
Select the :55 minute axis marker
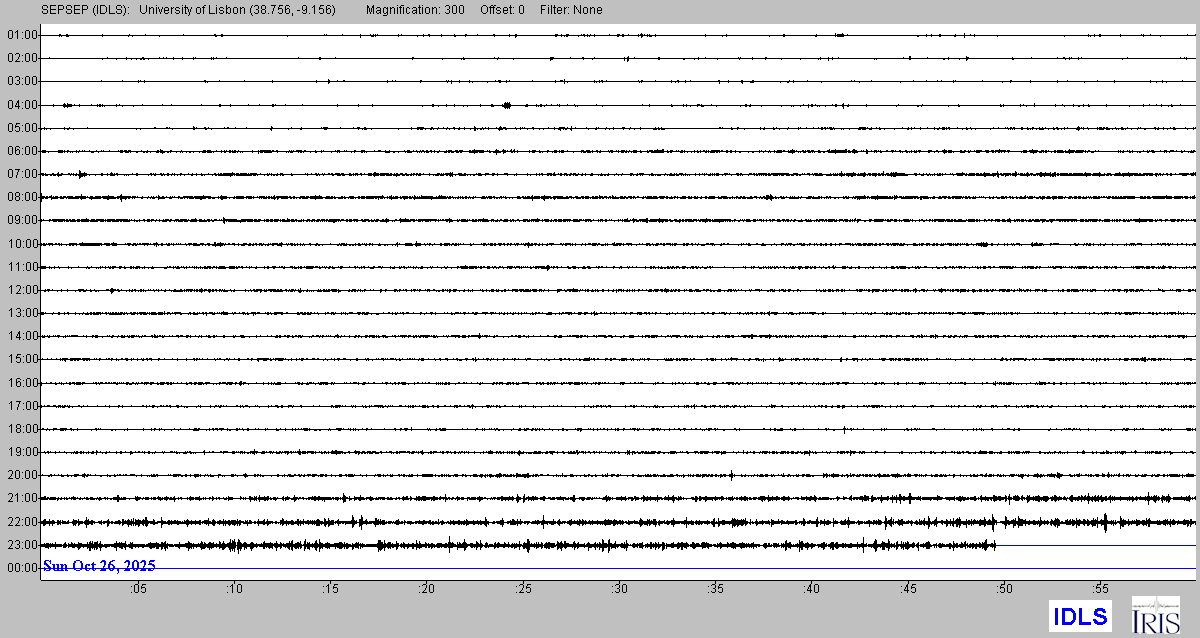click(1100, 589)
